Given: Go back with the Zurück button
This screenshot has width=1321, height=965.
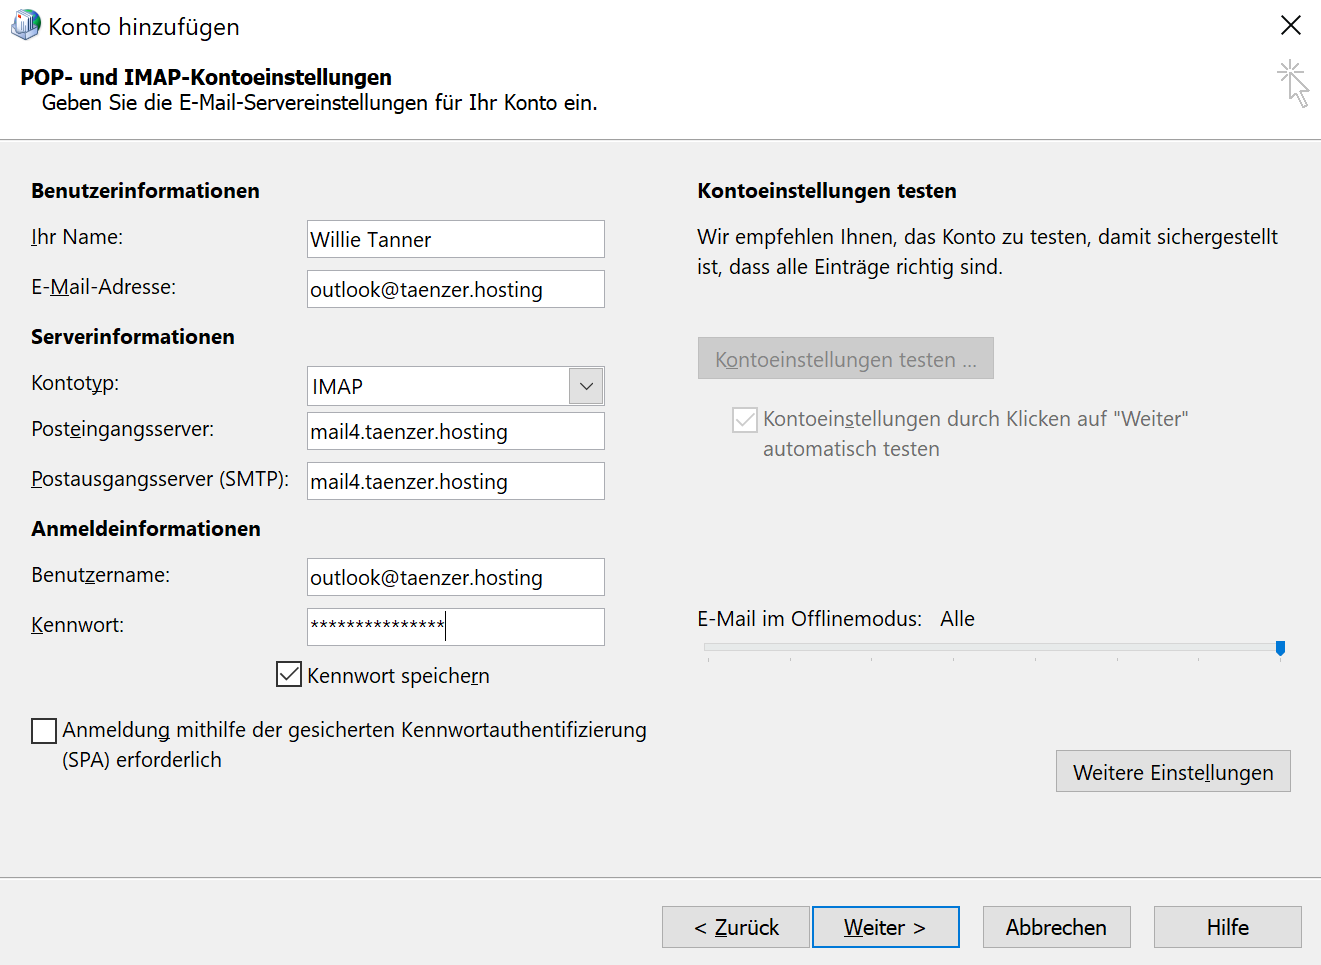Looking at the screenshot, I should point(736,927).
